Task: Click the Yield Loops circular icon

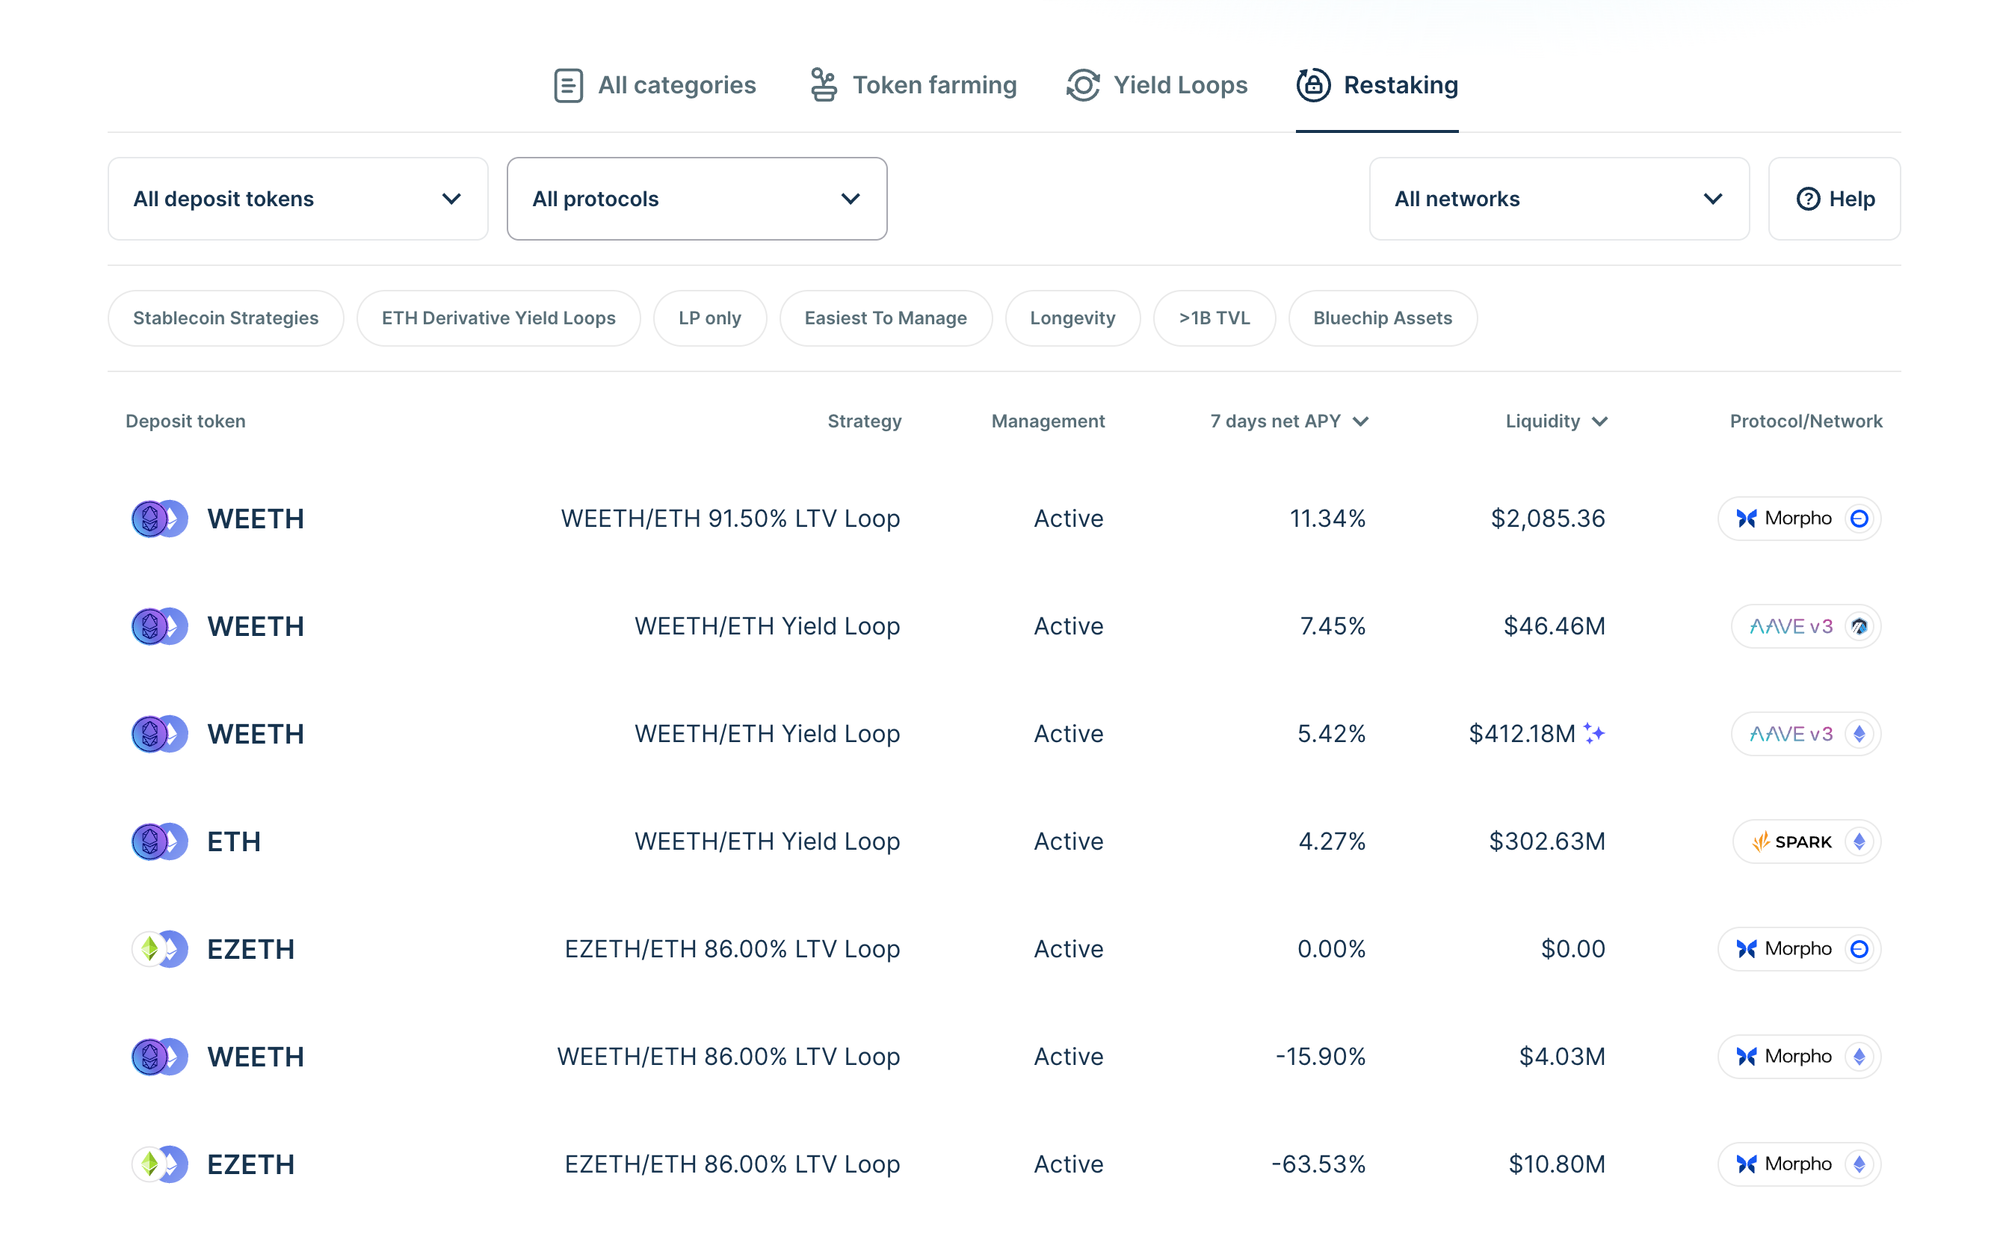Action: (1083, 85)
